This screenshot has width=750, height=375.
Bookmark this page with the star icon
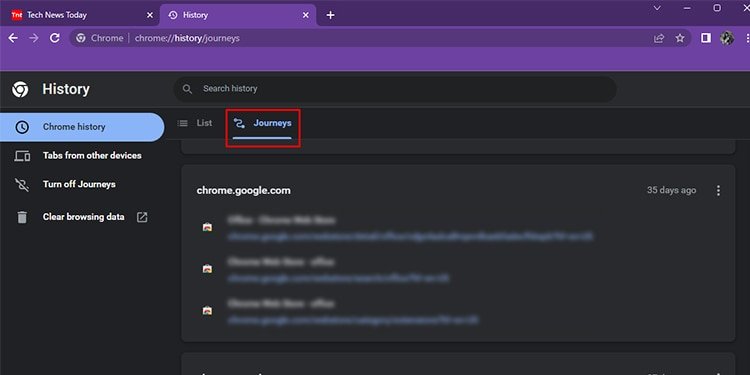[x=680, y=38]
